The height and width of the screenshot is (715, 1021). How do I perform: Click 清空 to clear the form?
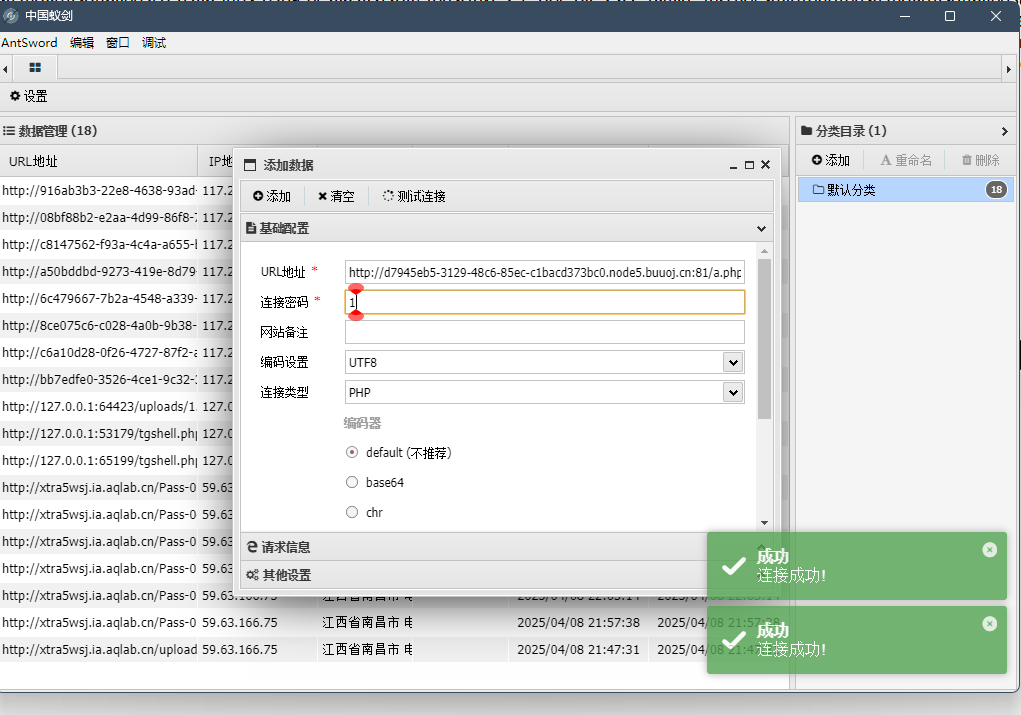336,196
